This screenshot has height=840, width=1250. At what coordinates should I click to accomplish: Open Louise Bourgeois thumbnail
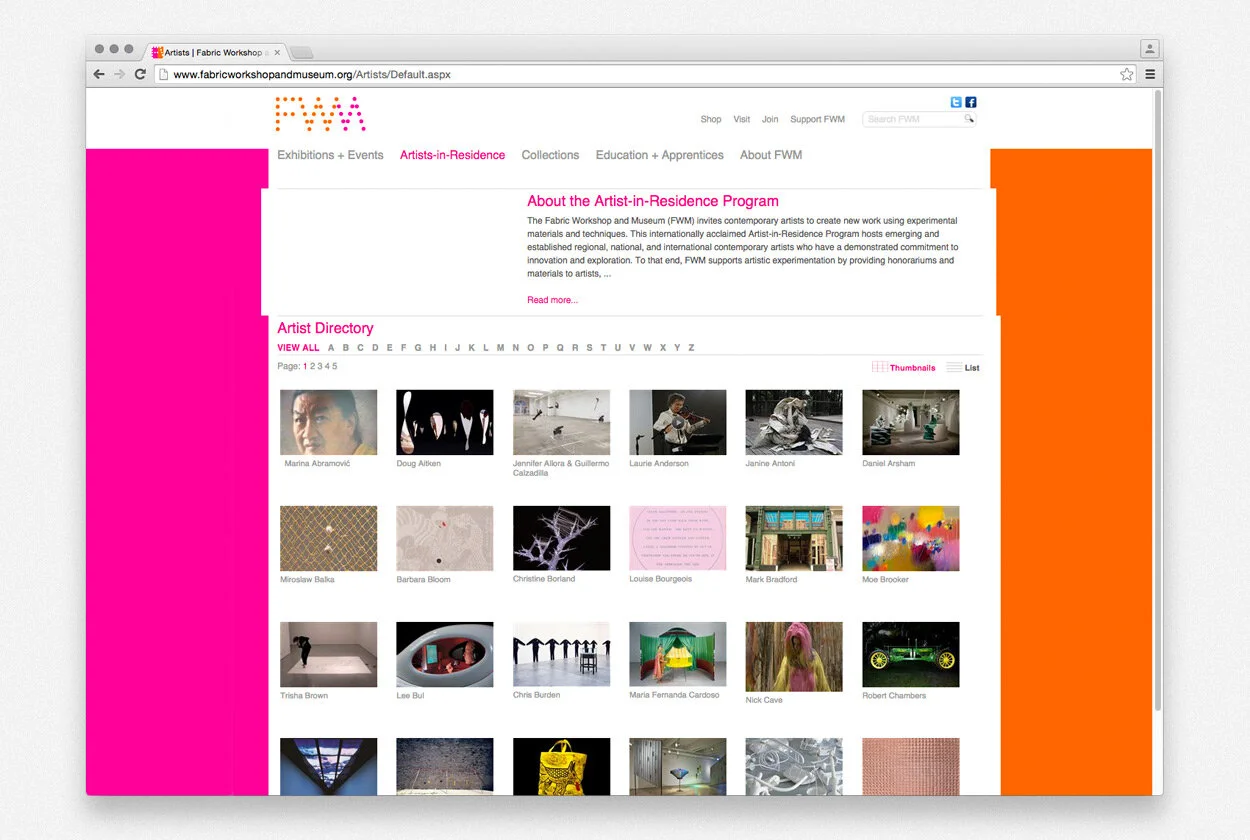(678, 538)
